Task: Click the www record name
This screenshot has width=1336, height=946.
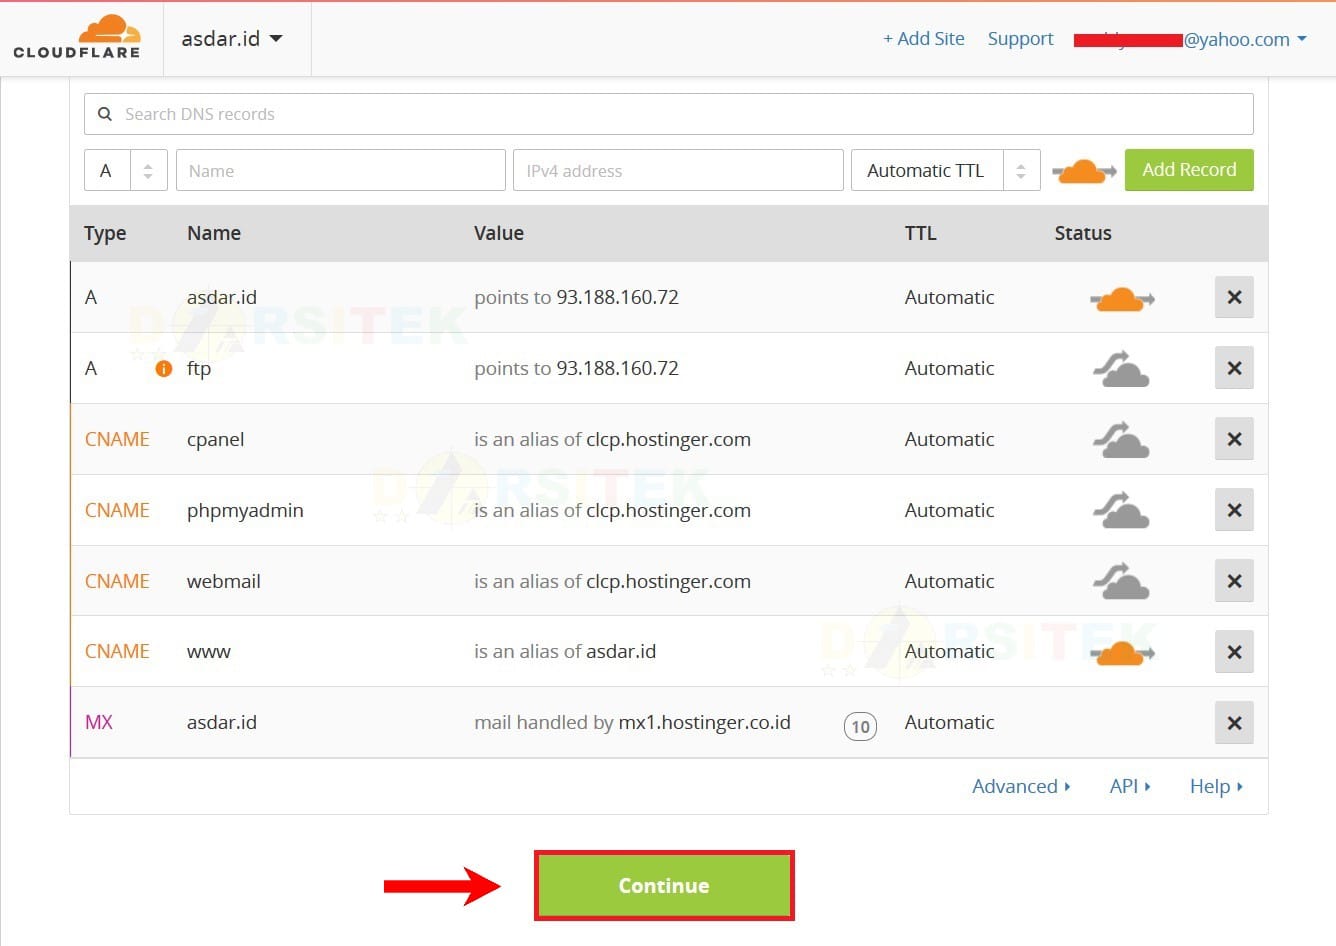Action: (x=208, y=652)
